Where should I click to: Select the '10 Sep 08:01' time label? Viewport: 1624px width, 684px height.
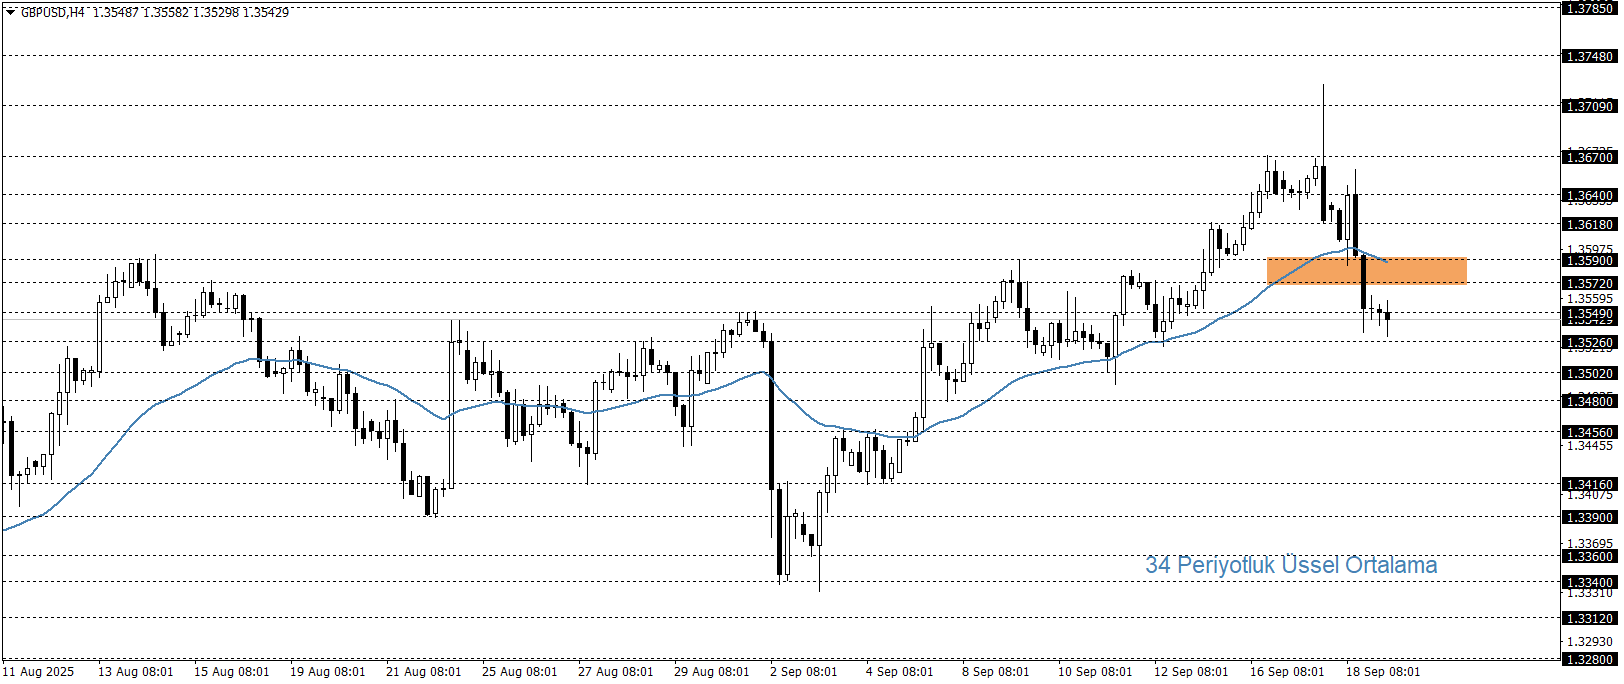pos(1095,672)
